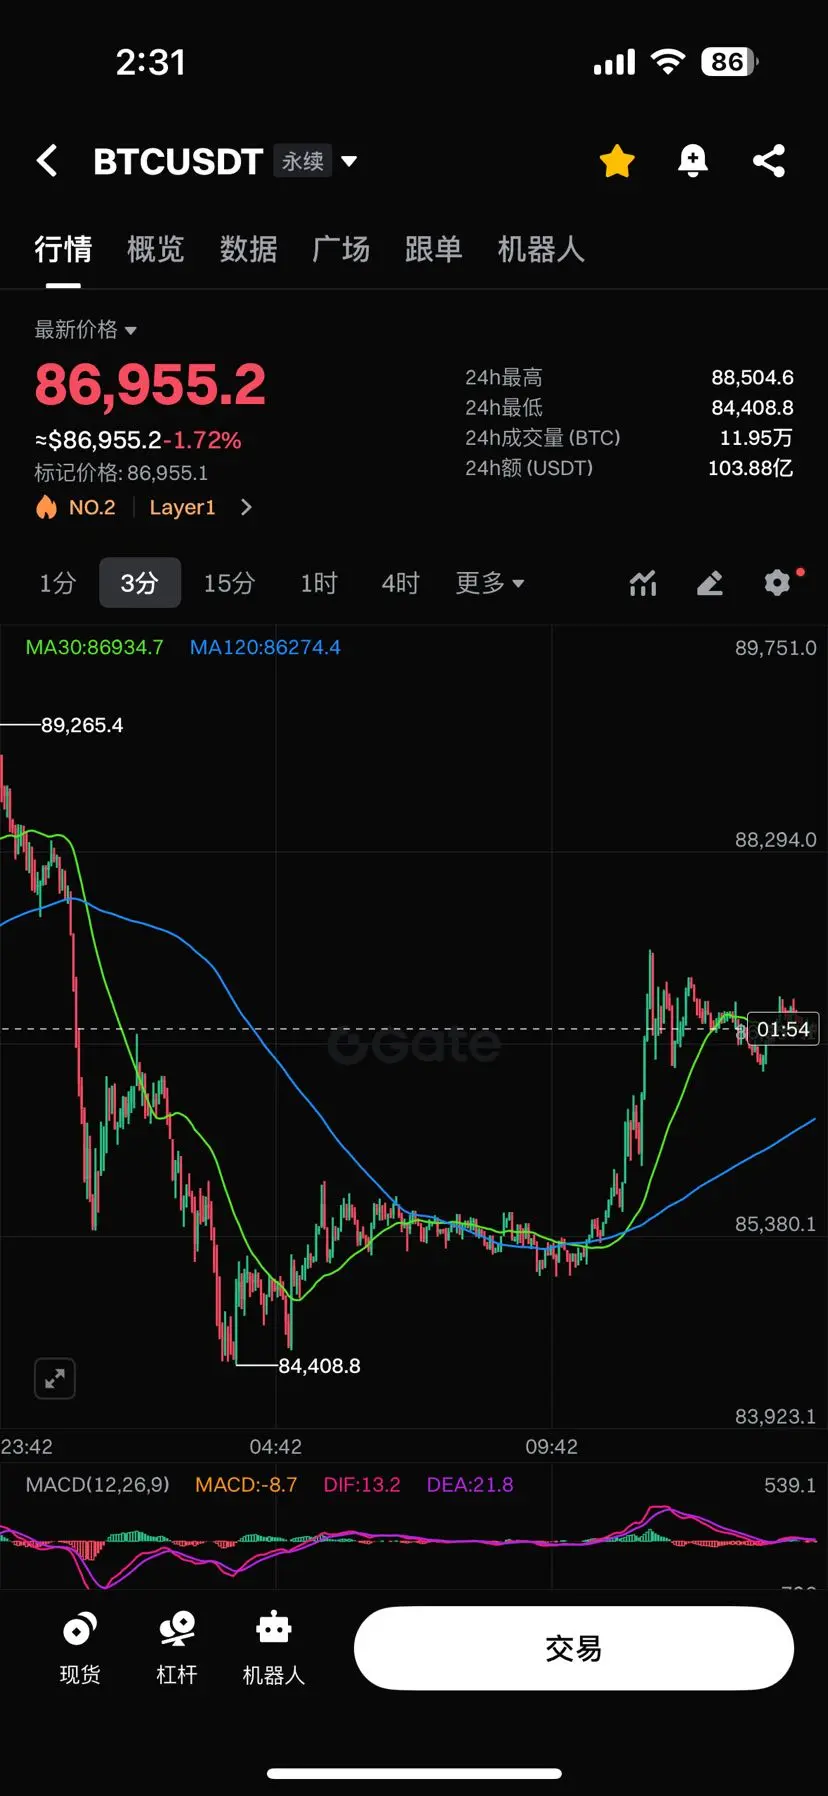Tap the 交易 trade button

pos(574,1648)
